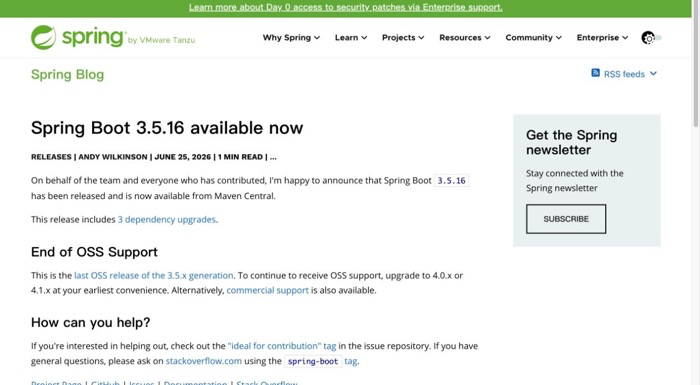The height and width of the screenshot is (385, 700).
Task: Click the spring-boot code tag
Action: click(313, 361)
